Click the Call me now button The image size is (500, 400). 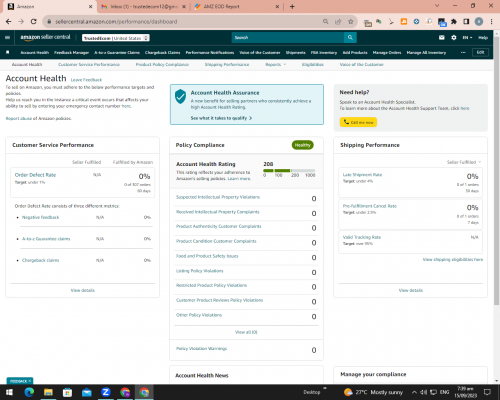358,122
